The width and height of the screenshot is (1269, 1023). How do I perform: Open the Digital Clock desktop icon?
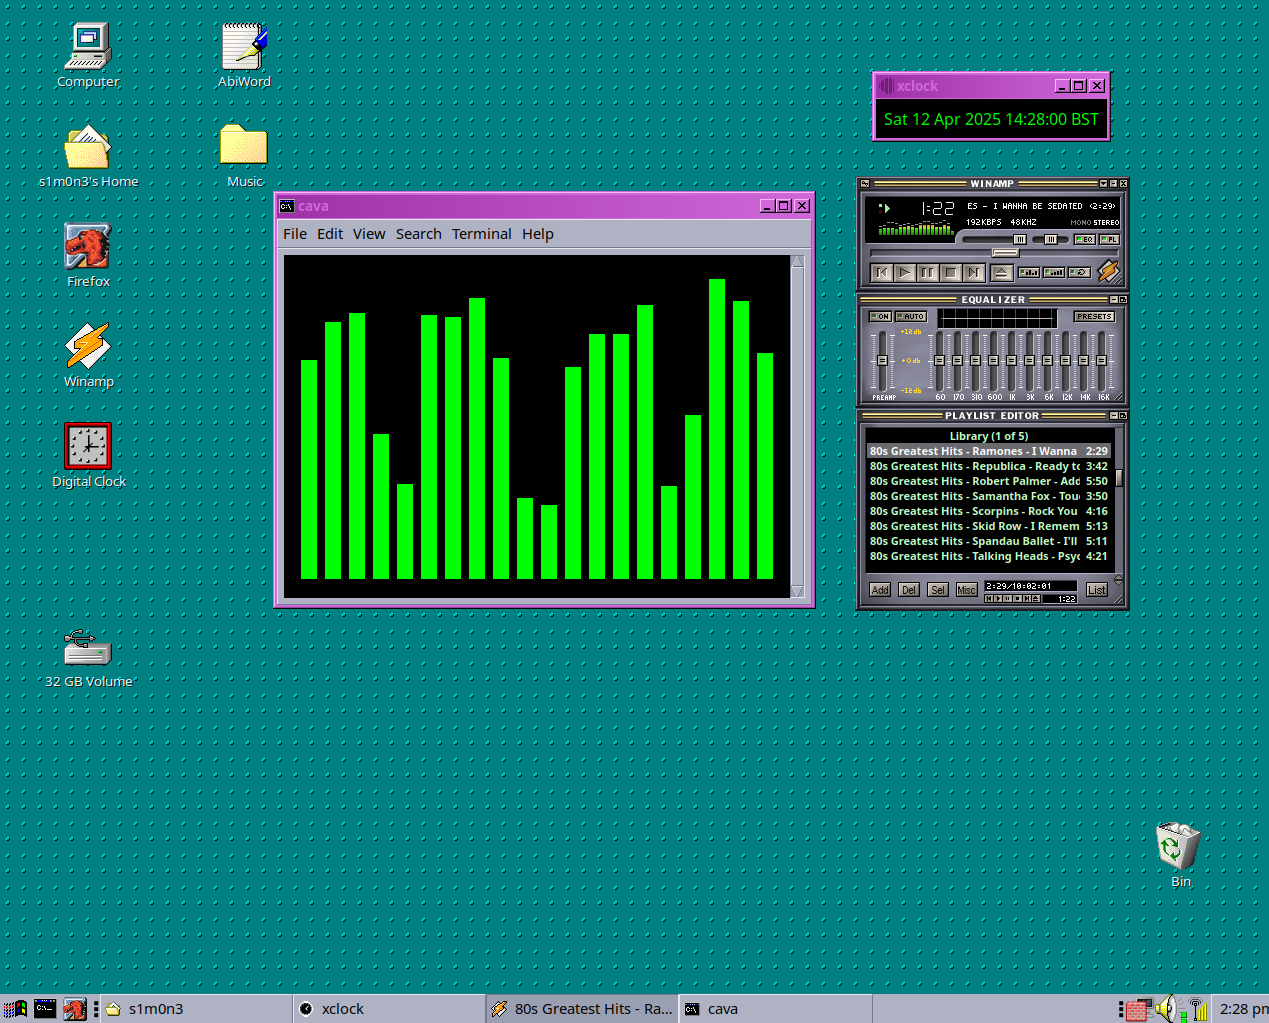click(x=88, y=446)
